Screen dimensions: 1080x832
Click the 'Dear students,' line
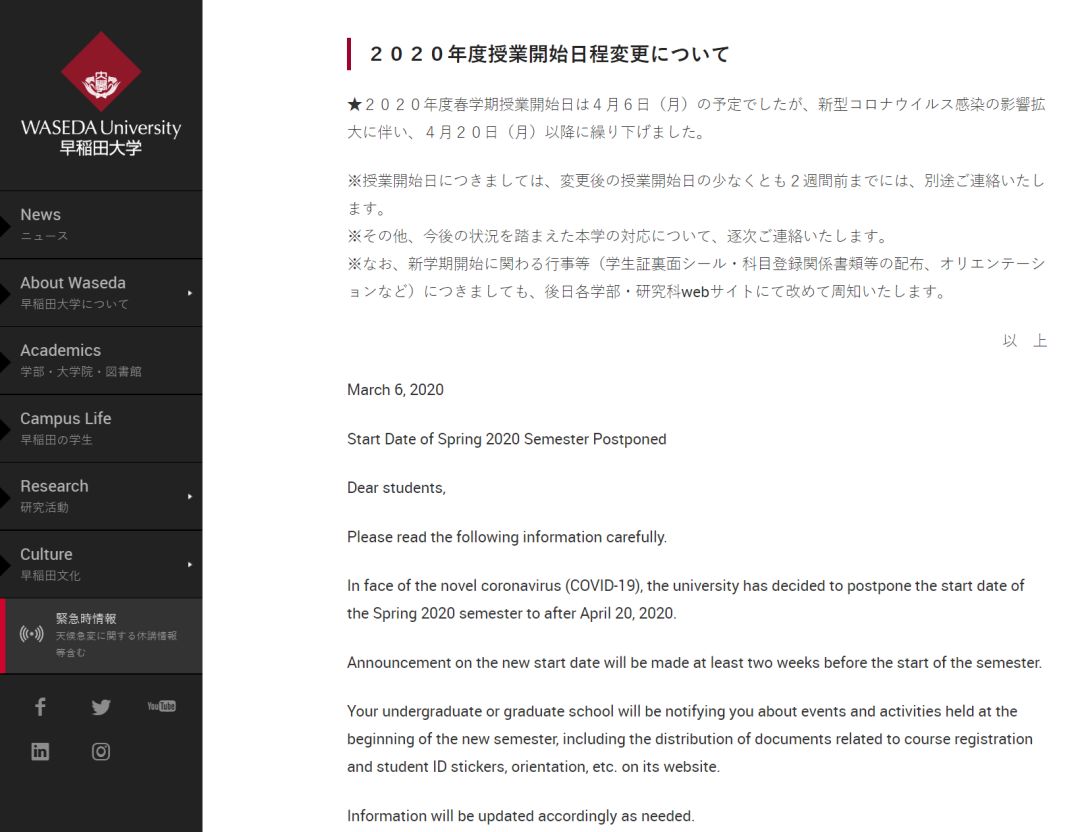(397, 488)
